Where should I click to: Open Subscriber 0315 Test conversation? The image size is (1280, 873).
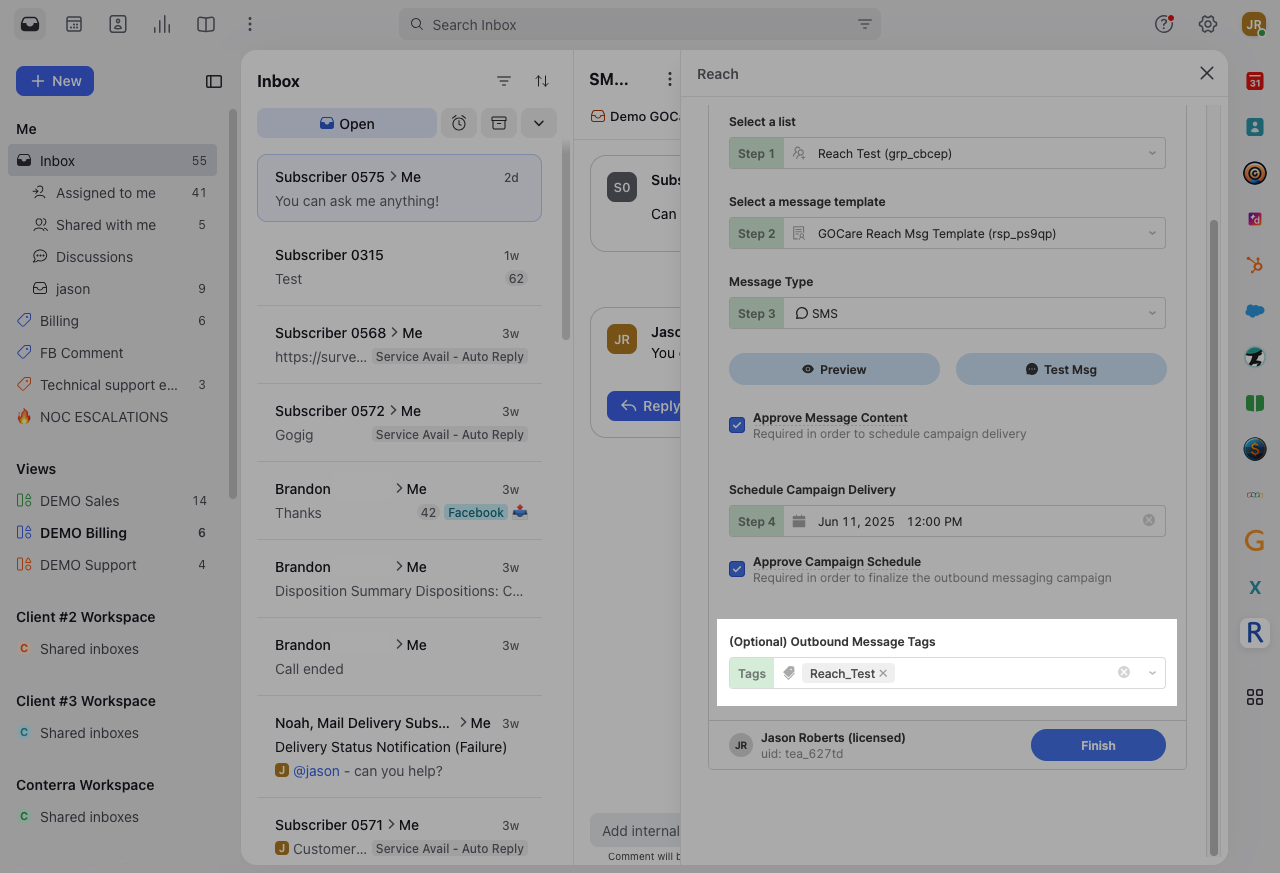tap(400, 267)
